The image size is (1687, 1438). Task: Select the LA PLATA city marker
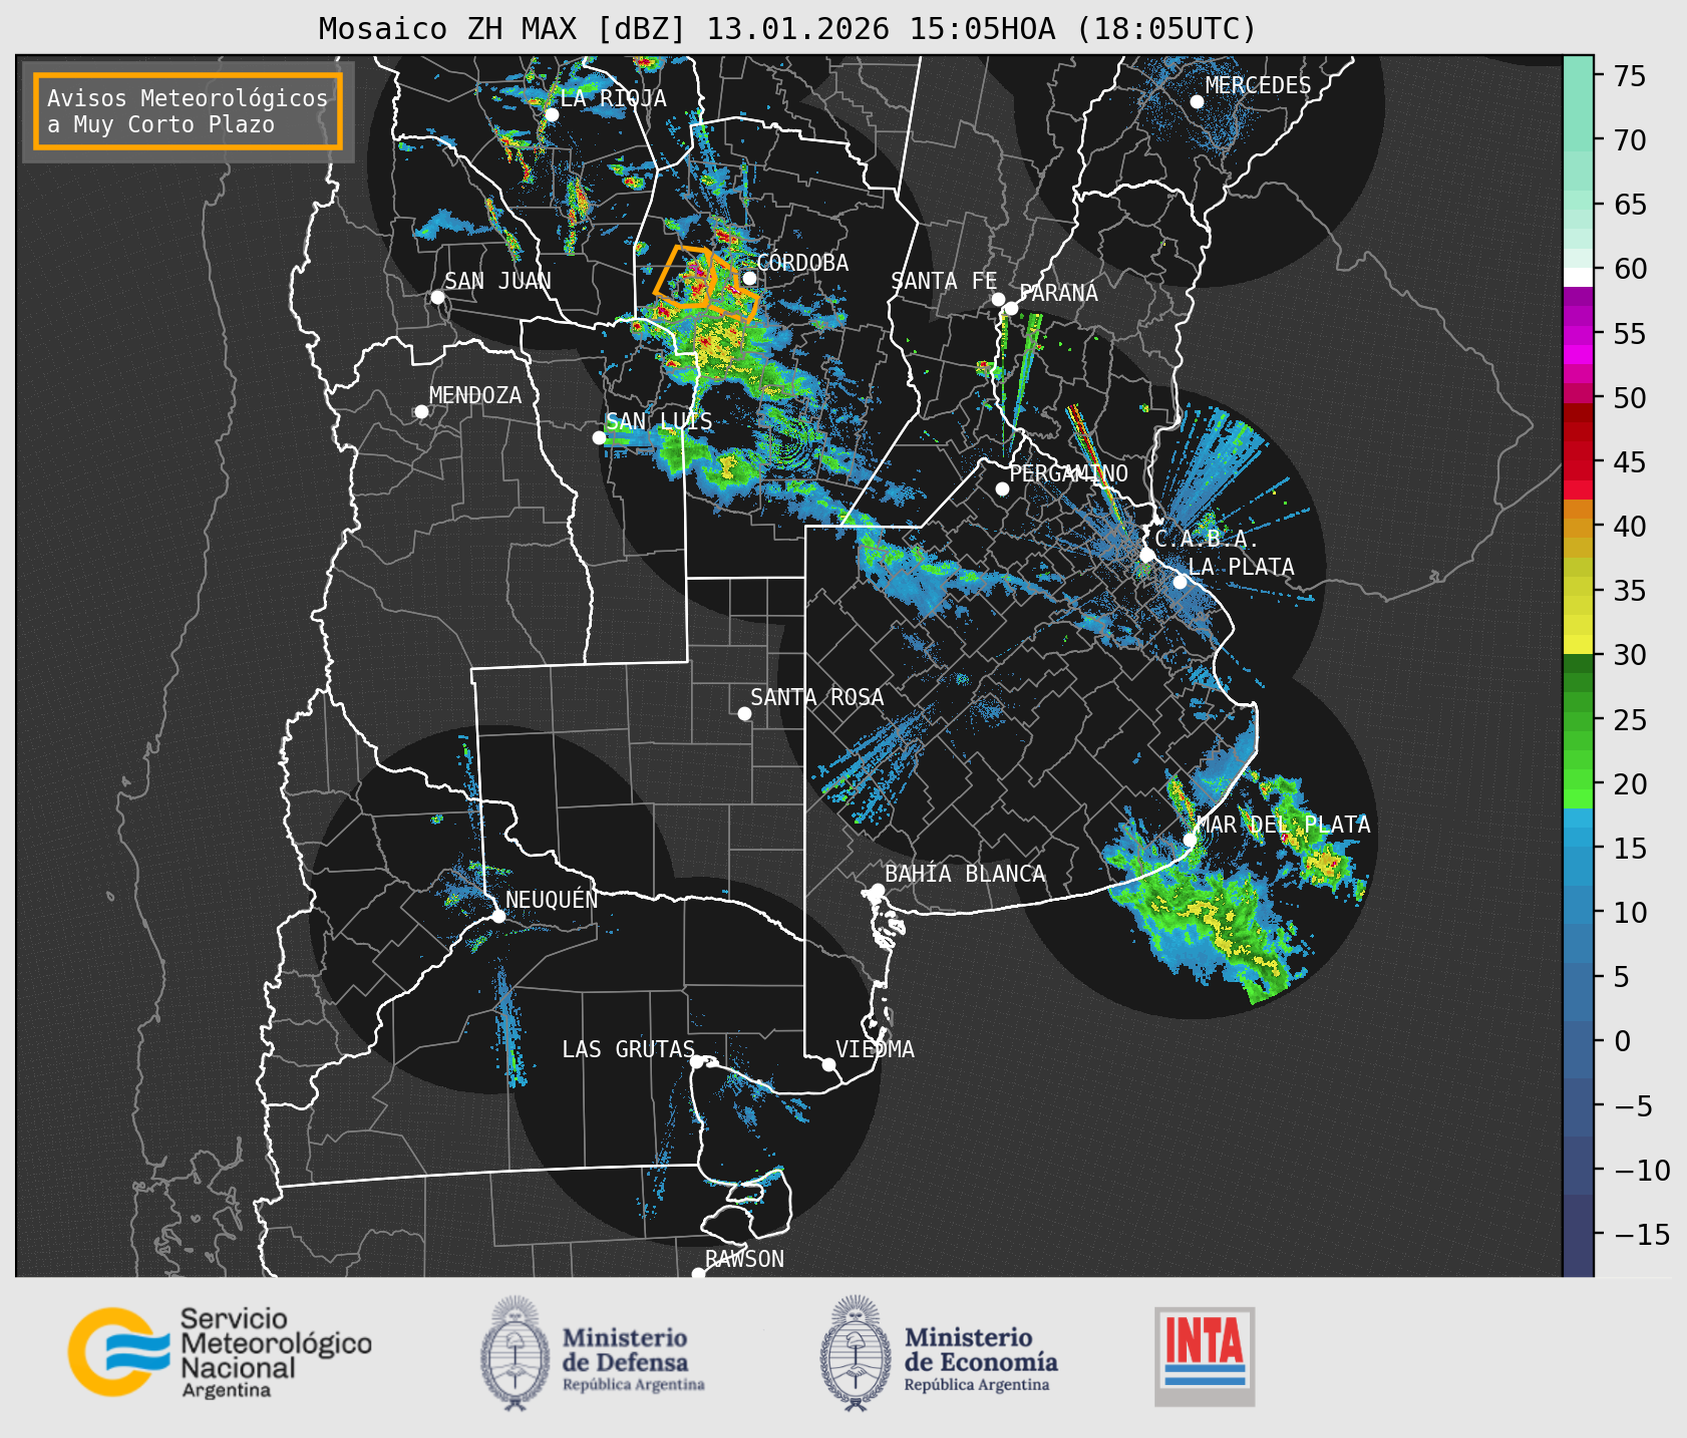[1180, 582]
